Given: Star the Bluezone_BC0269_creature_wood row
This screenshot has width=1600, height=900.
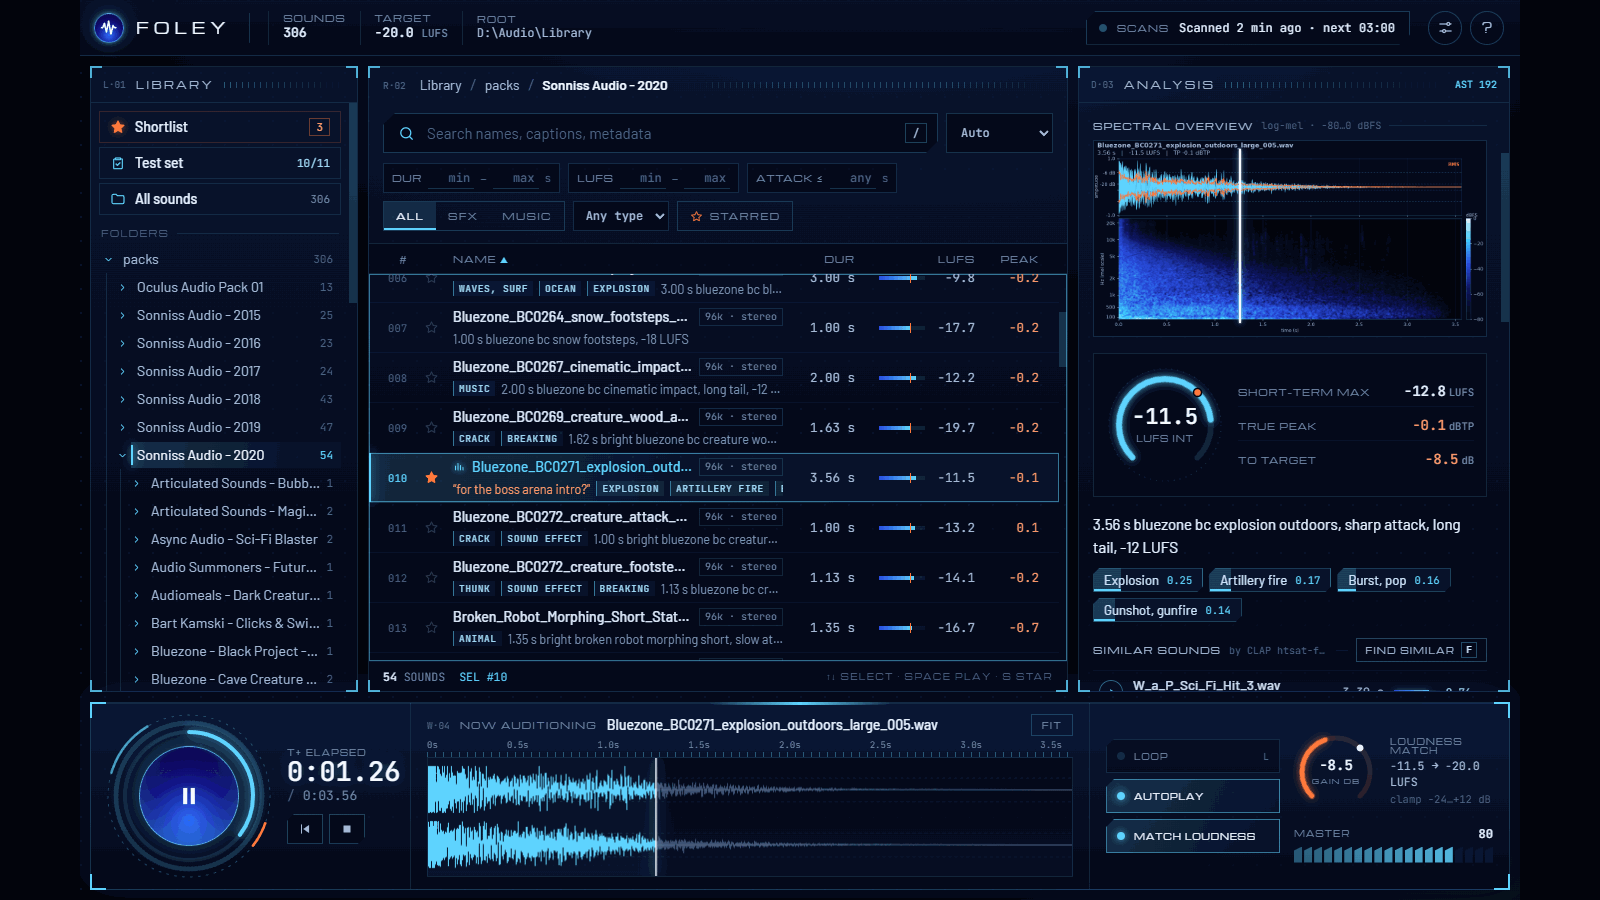Looking at the screenshot, I should 431,428.
